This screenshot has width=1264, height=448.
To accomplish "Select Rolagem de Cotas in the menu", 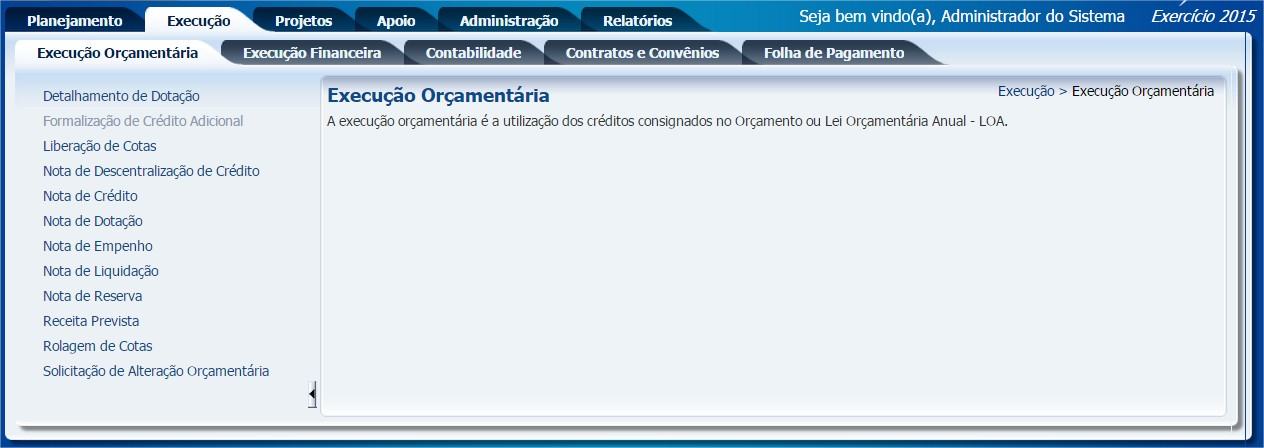I will tap(97, 346).
